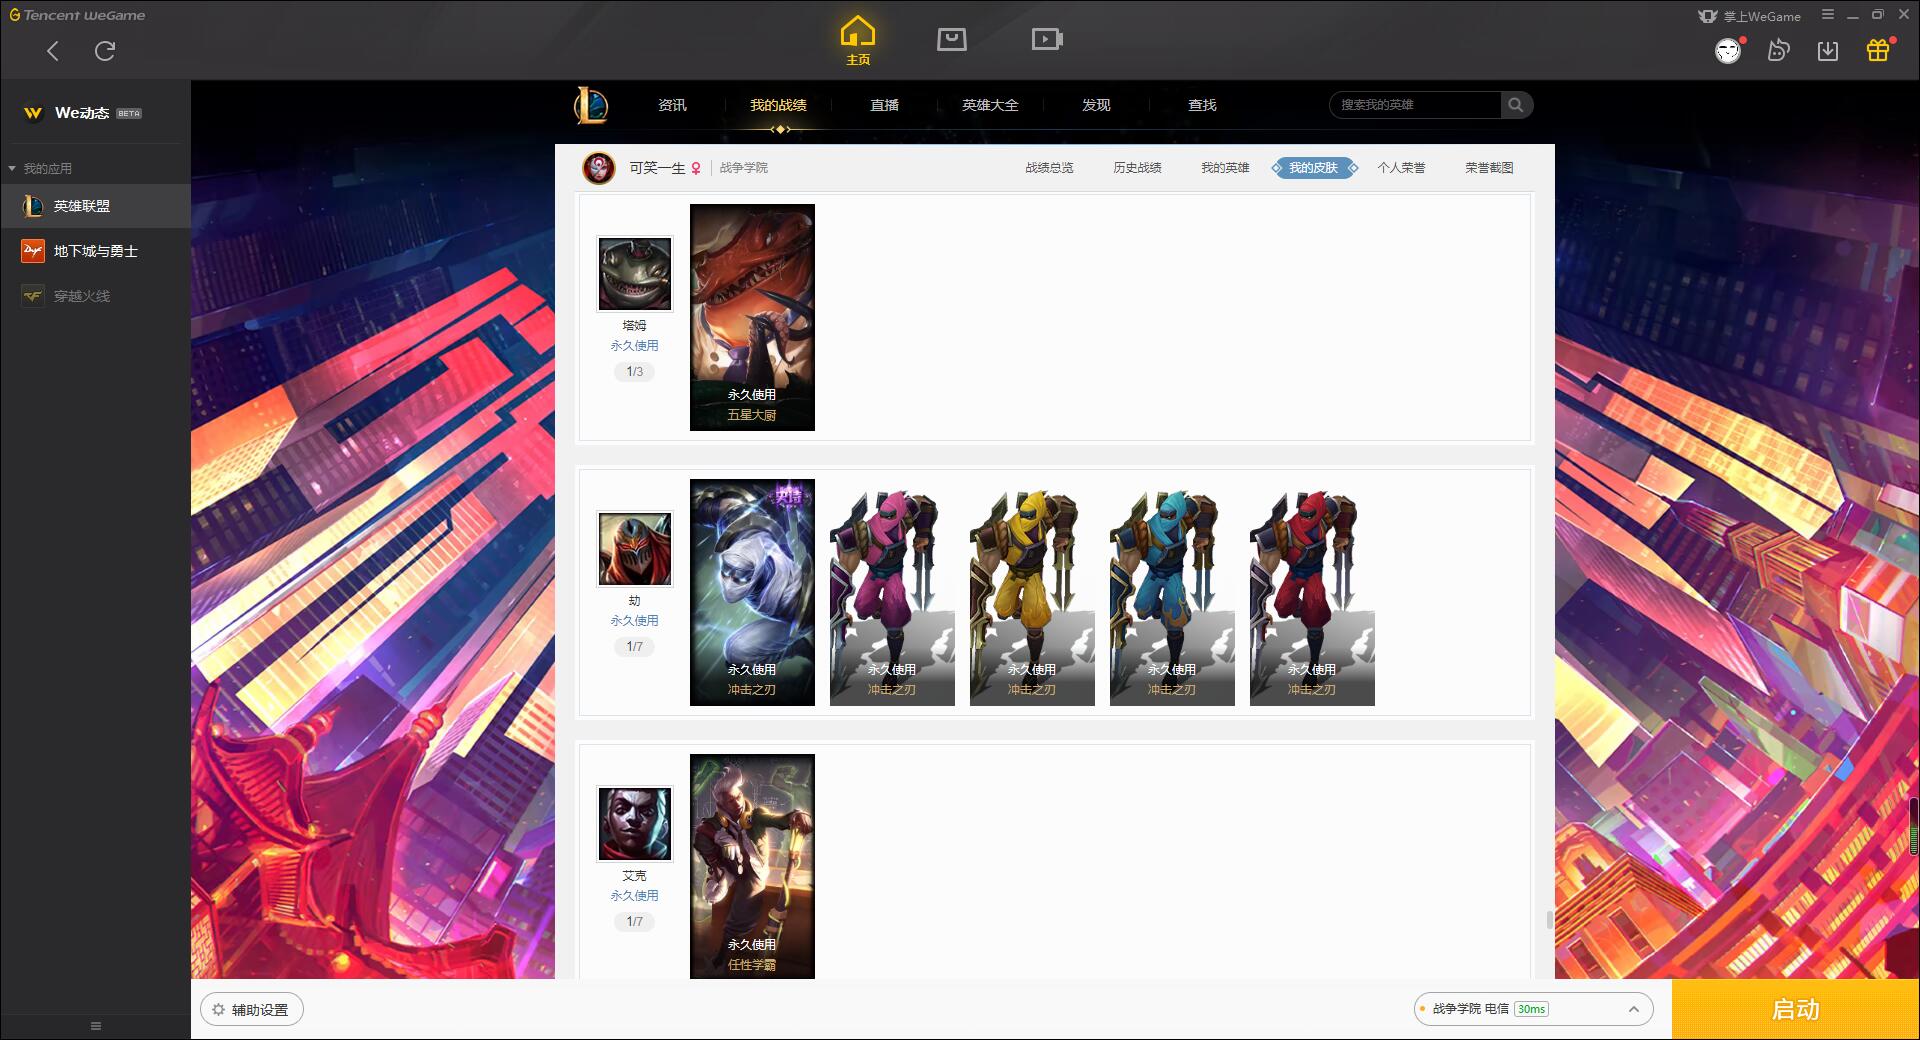Open the store bag icon

click(x=951, y=39)
